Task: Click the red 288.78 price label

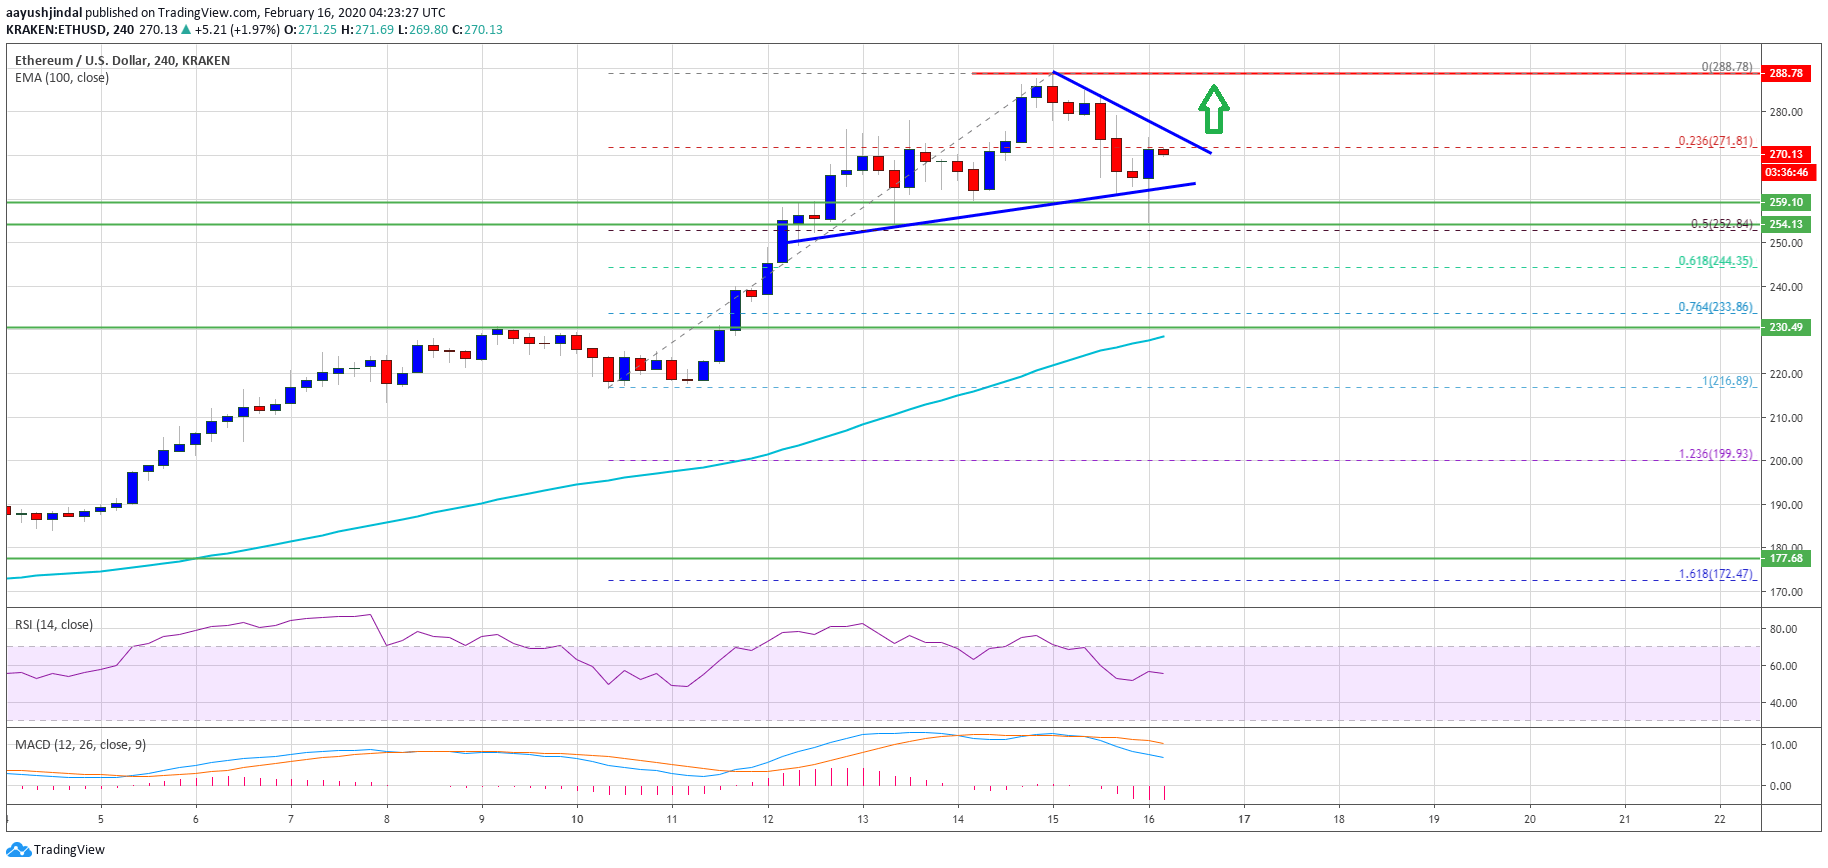Action: (1786, 73)
